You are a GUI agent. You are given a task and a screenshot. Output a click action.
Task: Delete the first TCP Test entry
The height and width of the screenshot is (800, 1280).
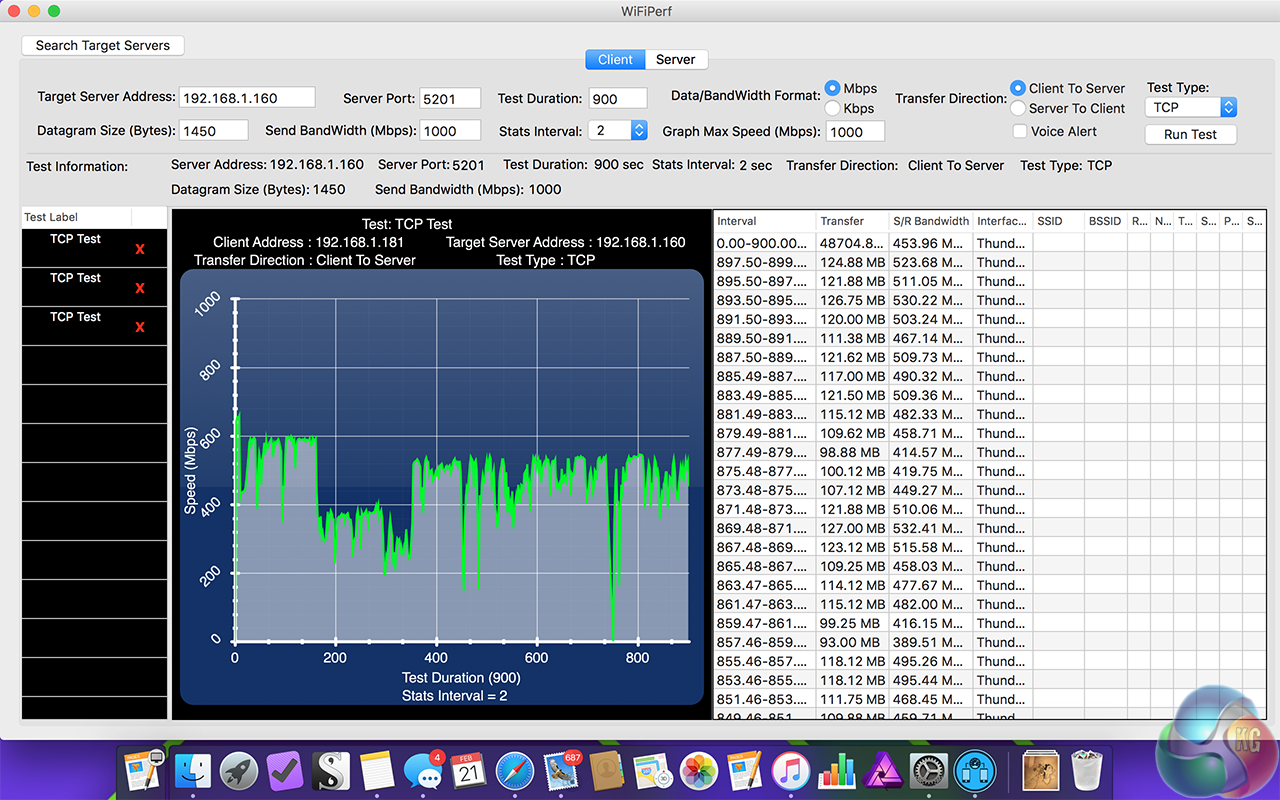(140, 249)
